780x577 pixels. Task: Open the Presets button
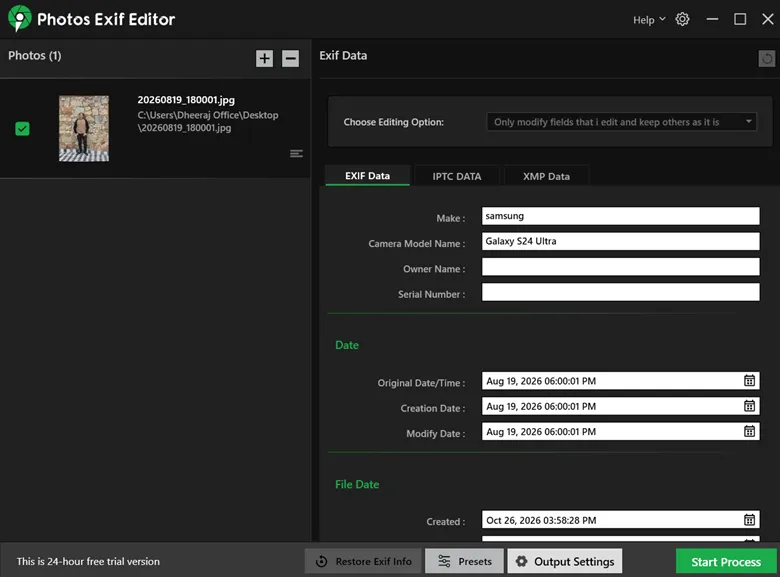point(465,561)
